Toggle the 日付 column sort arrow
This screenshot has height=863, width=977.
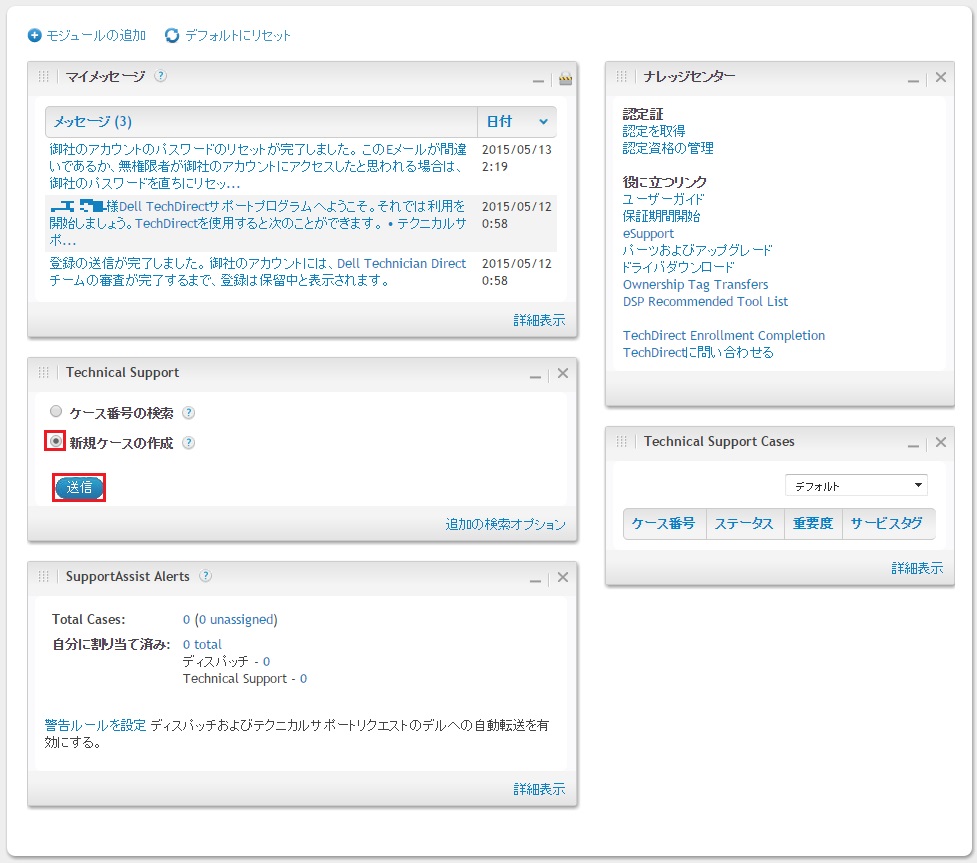click(x=543, y=122)
